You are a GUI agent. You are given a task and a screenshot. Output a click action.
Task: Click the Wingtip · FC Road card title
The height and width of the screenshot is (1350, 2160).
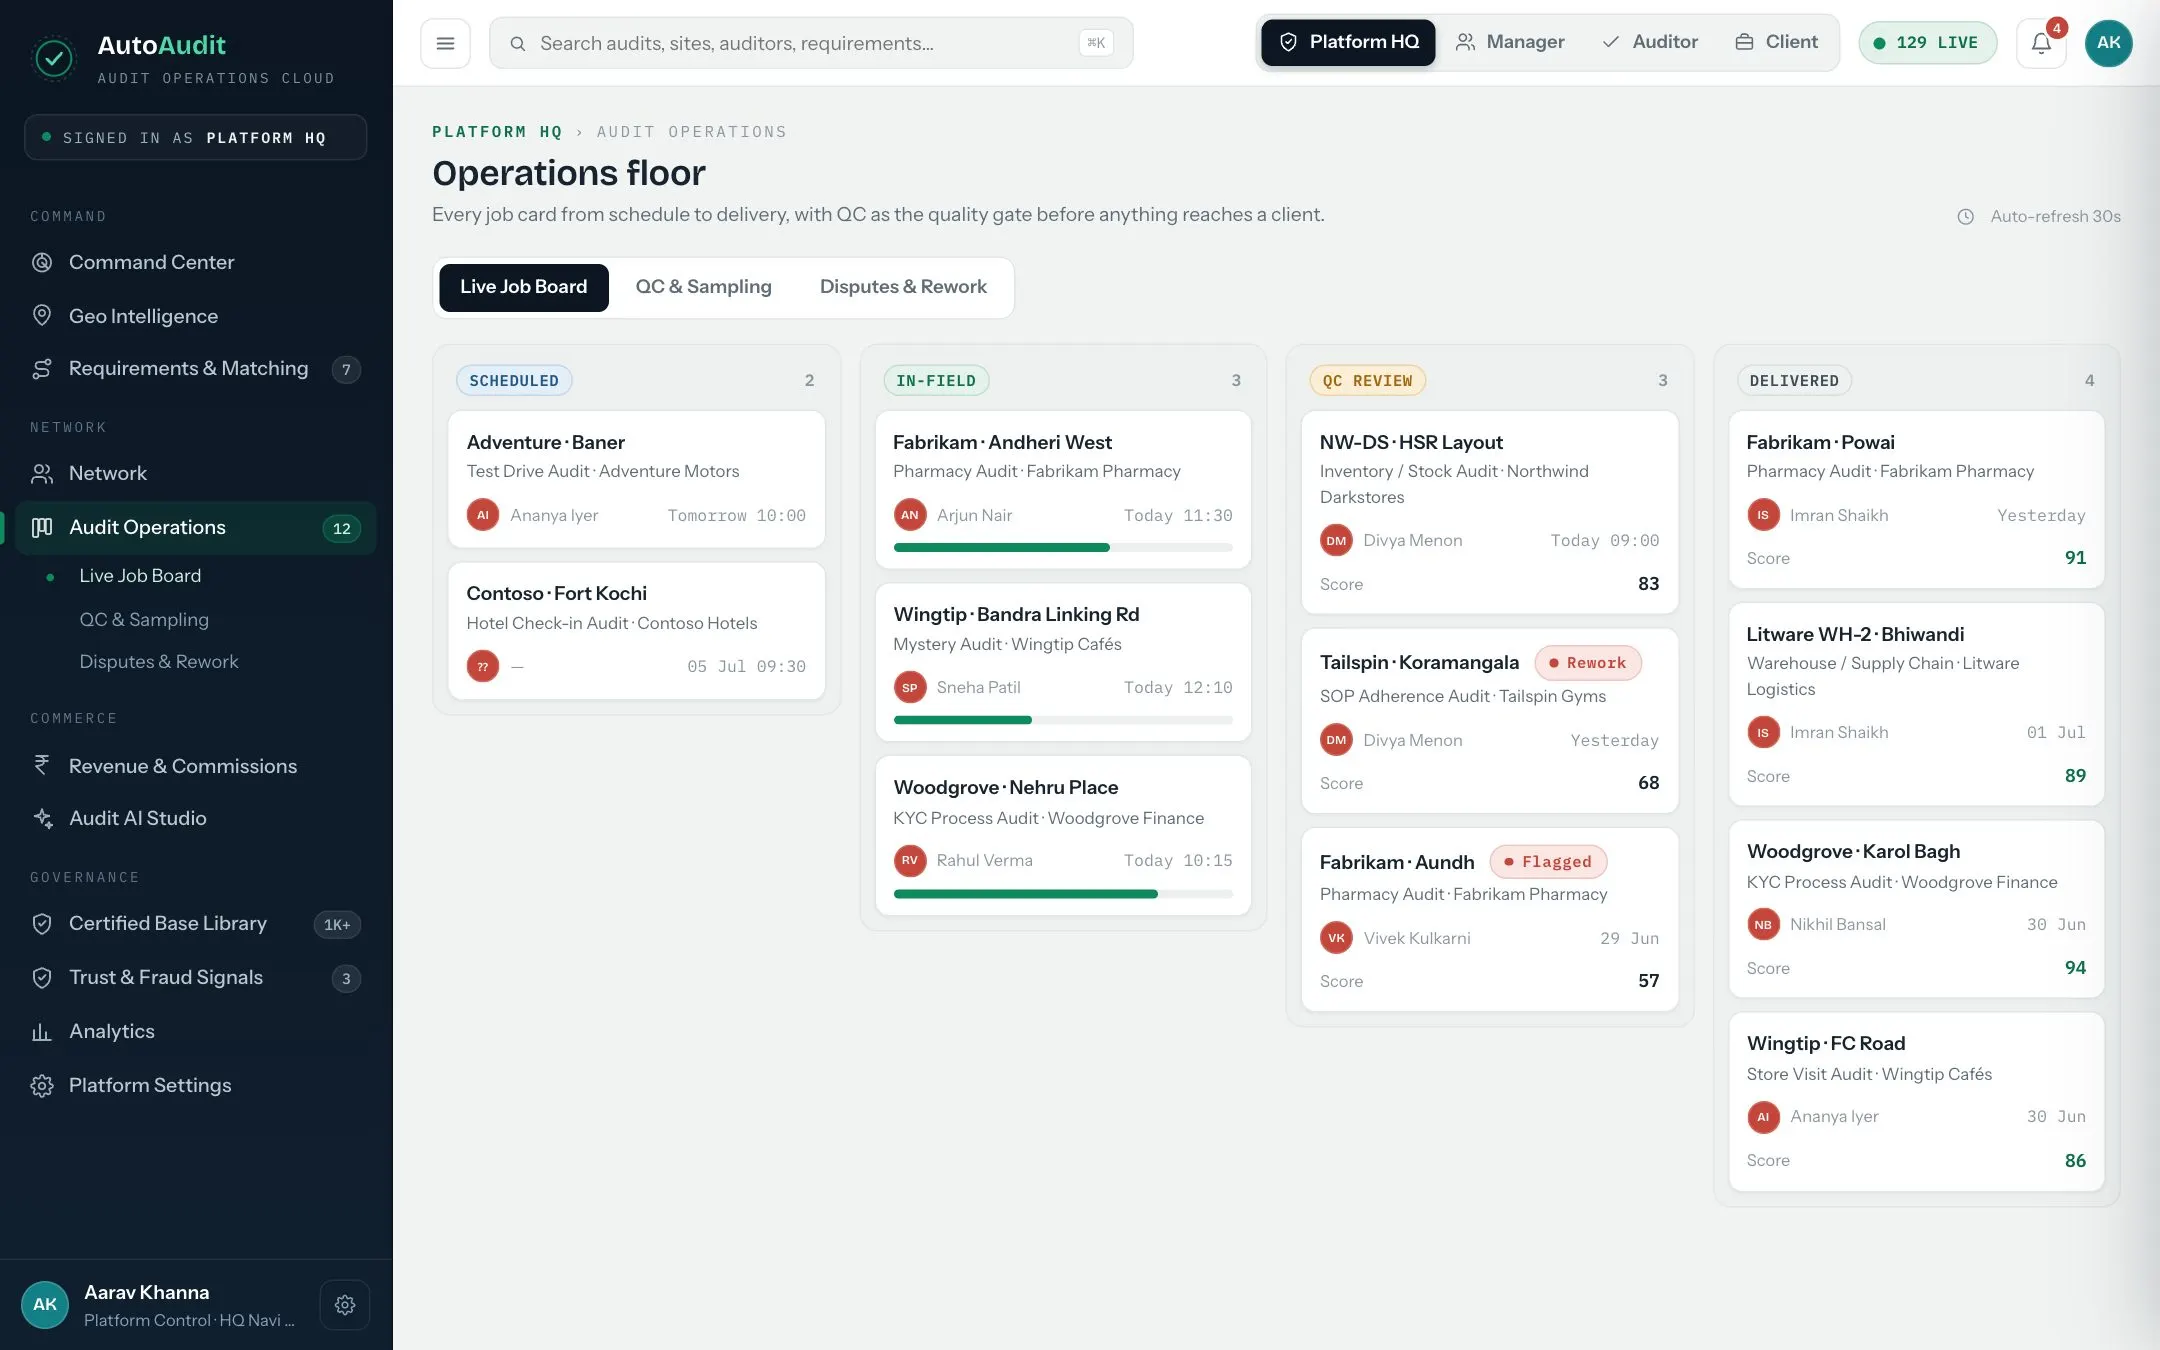click(1825, 1044)
